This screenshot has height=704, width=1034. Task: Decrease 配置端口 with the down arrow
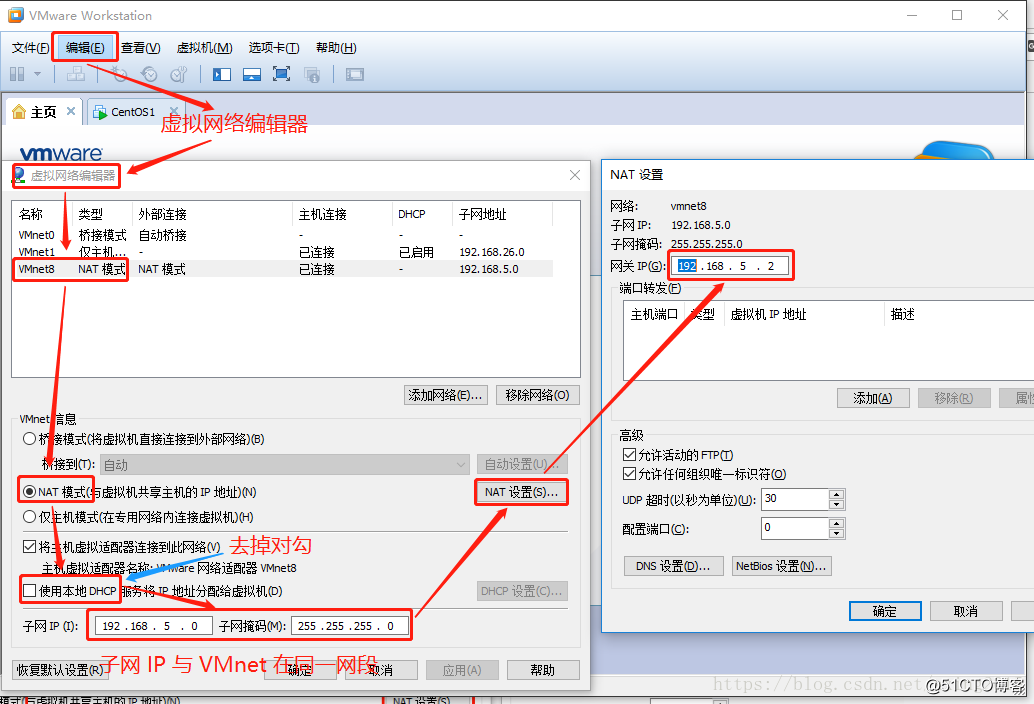(x=837, y=533)
